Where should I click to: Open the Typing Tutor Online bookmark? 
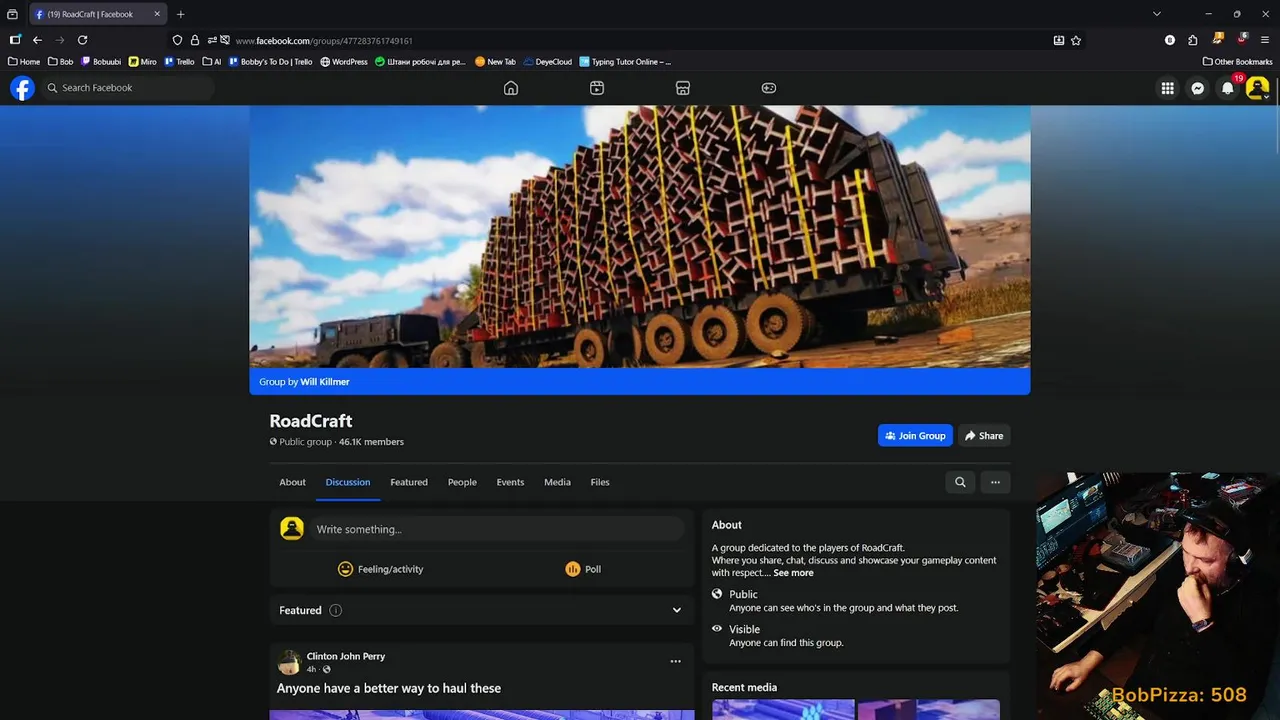click(625, 62)
